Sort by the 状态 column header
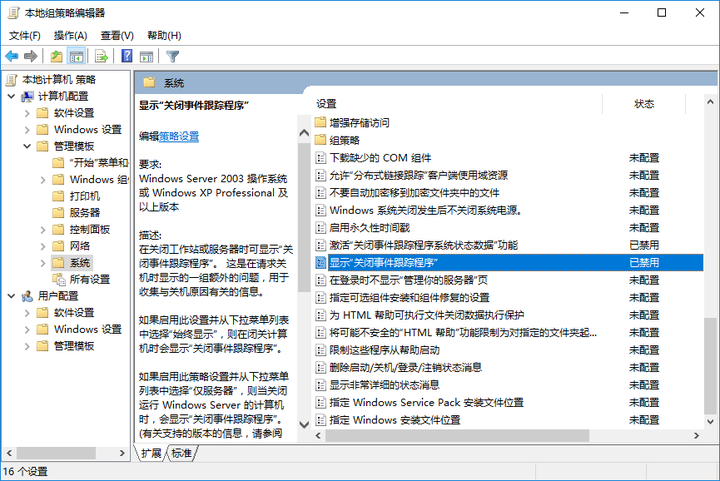The width and height of the screenshot is (720, 481). (x=644, y=104)
